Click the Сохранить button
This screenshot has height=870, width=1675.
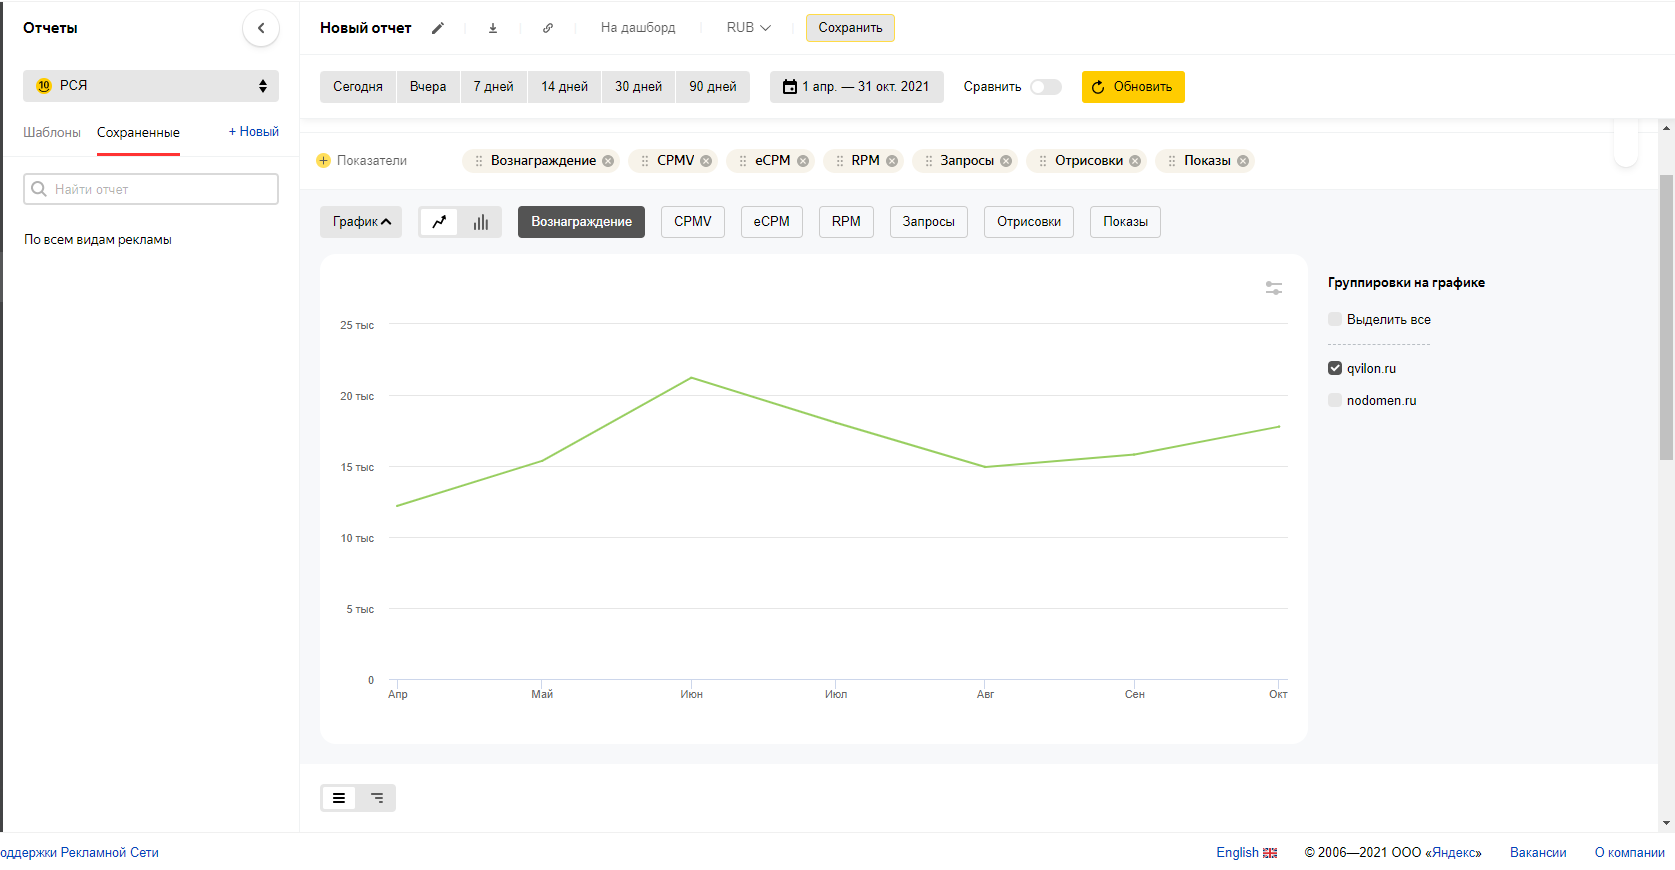click(850, 28)
